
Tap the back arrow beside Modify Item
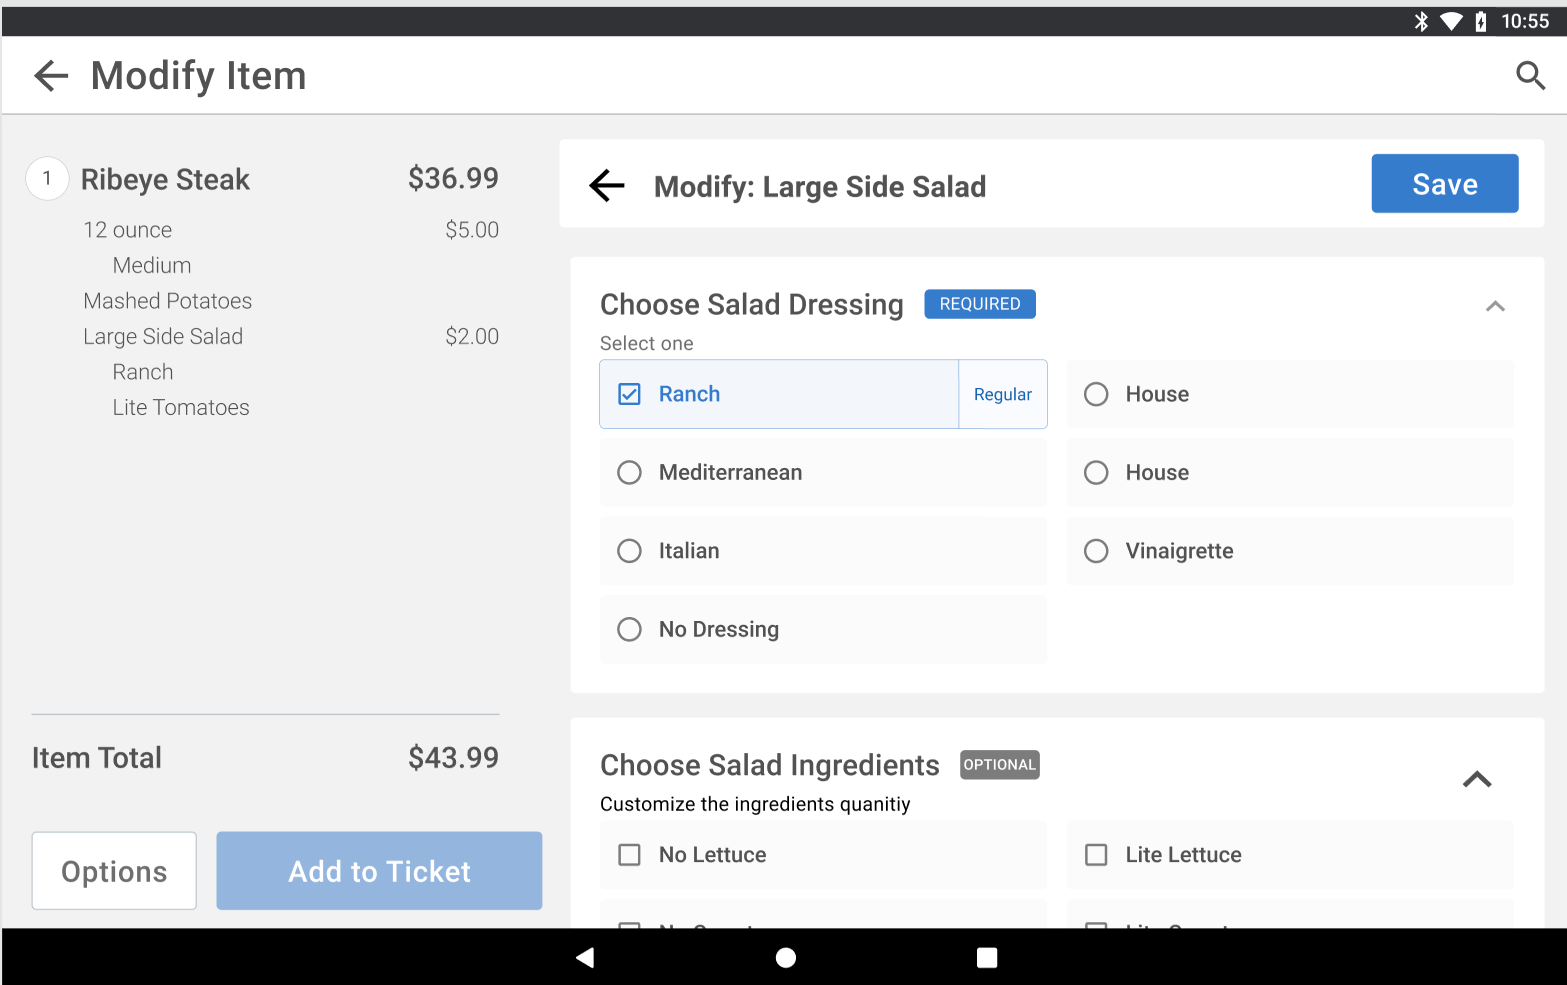tap(51, 76)
